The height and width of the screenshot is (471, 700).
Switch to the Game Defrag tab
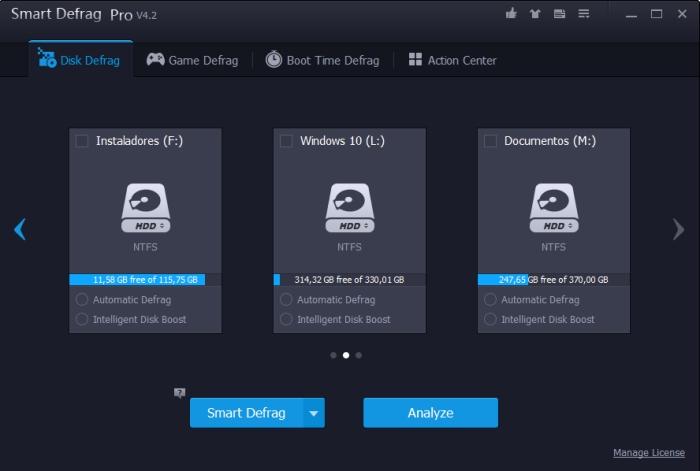tap(192, 60)
